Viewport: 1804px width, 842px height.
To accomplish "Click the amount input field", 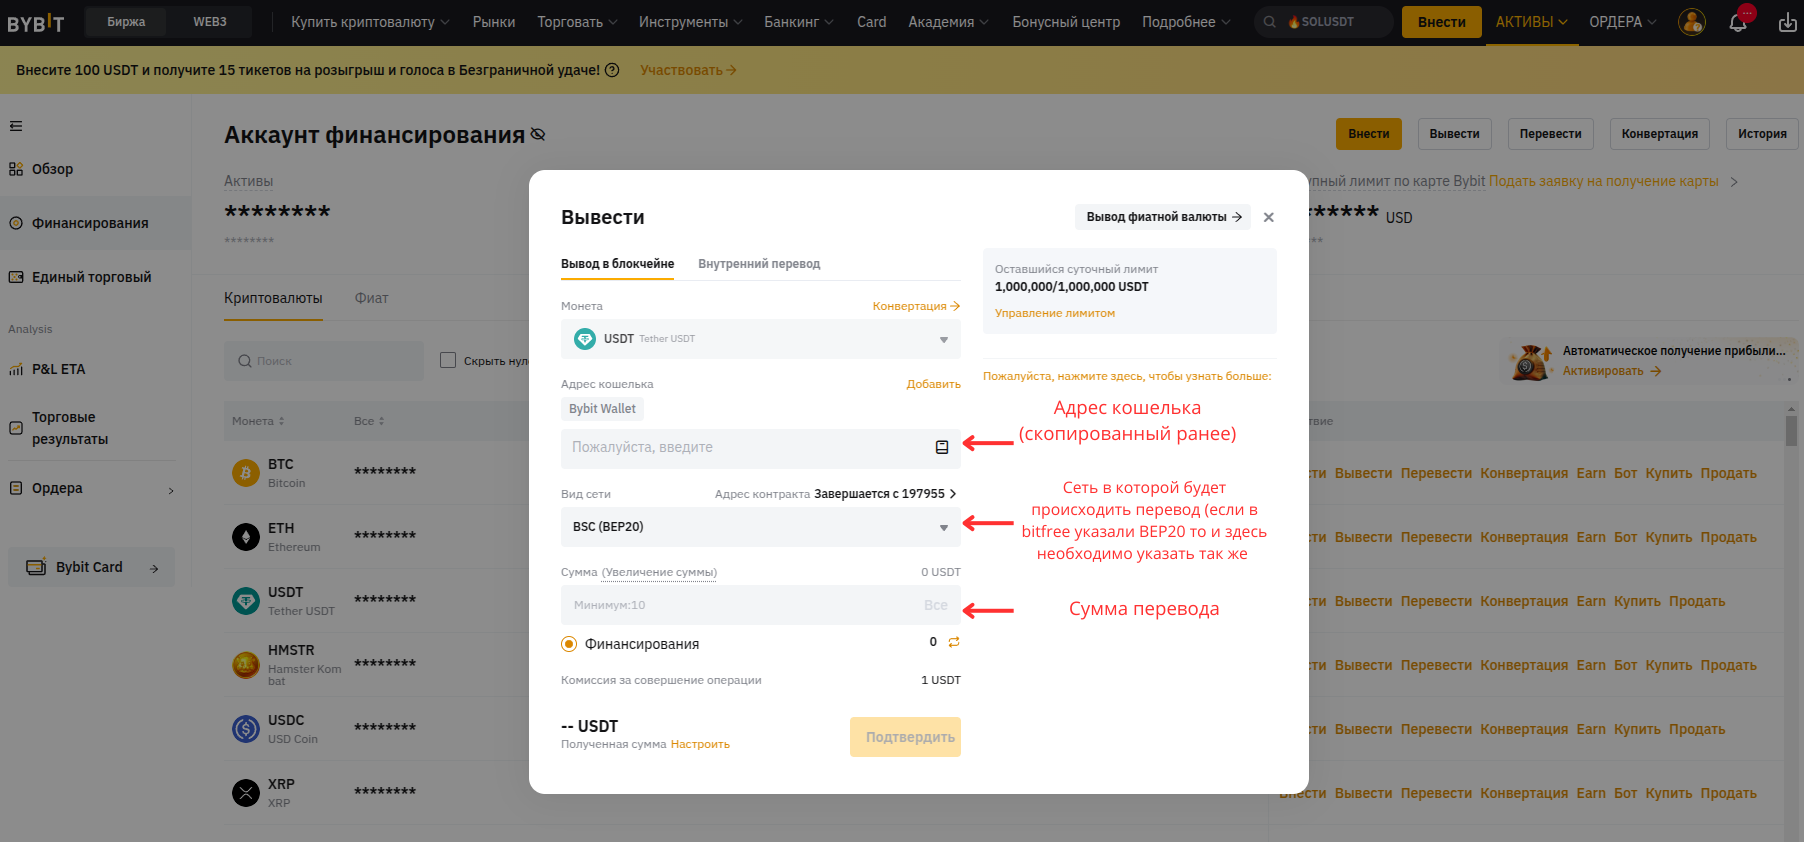I will pos(761,605).
